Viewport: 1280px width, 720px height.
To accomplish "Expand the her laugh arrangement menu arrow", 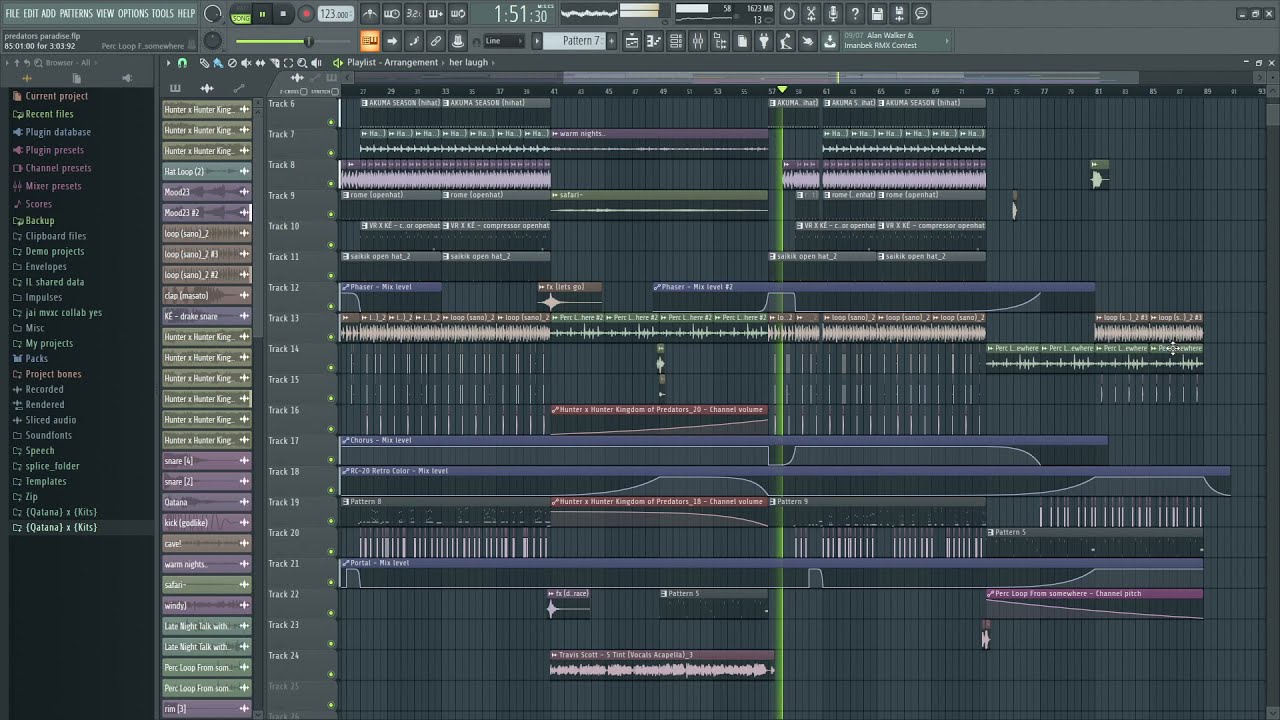I will (x=495, y=63).
